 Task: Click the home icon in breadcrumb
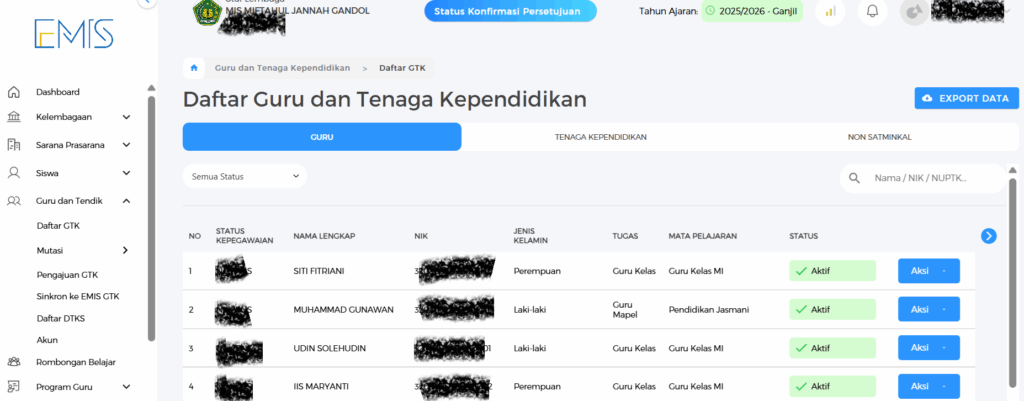pos(193,68)
